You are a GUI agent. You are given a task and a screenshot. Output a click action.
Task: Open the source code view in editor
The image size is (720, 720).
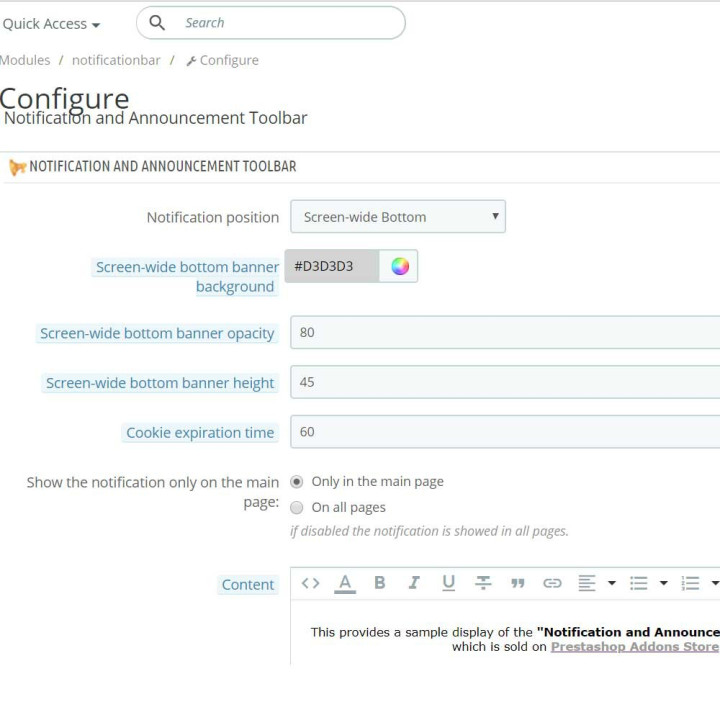coord(310,583)
